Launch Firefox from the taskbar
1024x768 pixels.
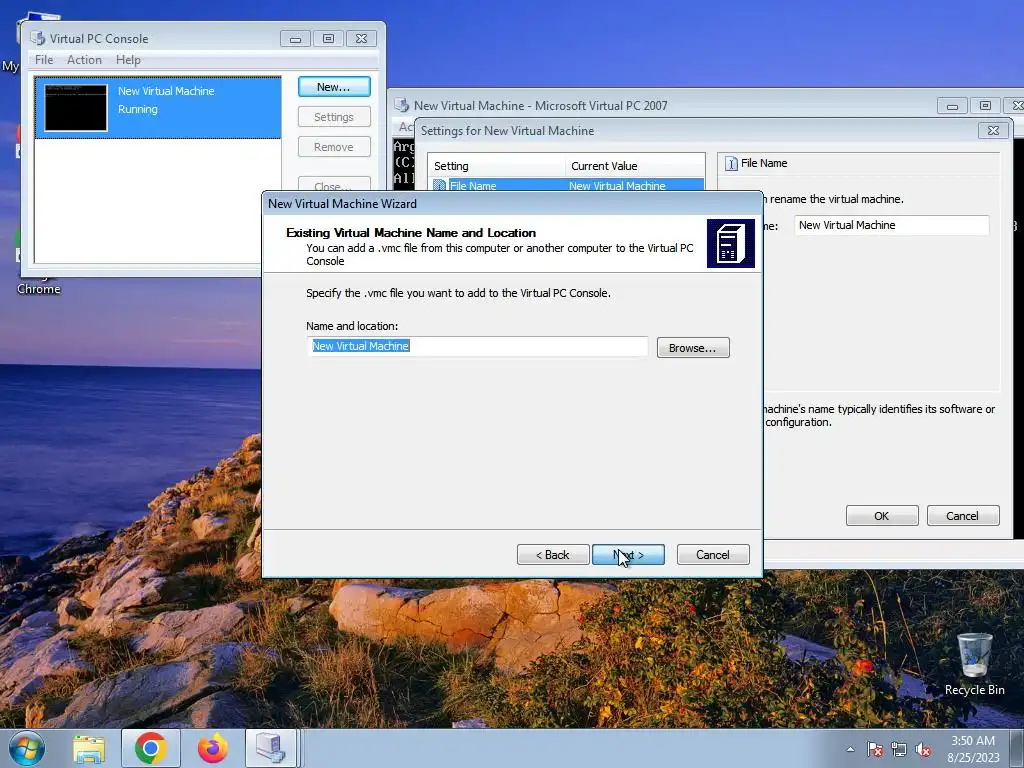click(x=213, y=748)
